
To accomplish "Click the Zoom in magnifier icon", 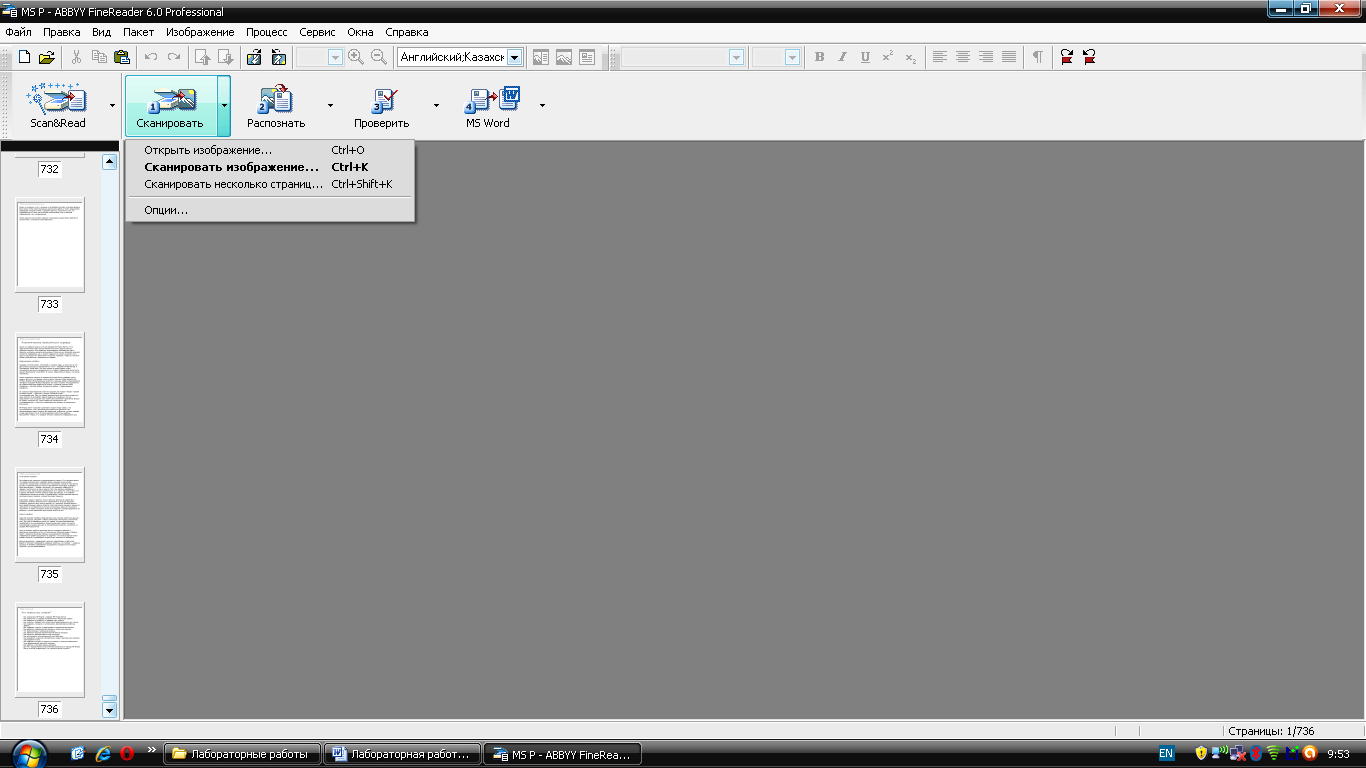I will point(356,57).
